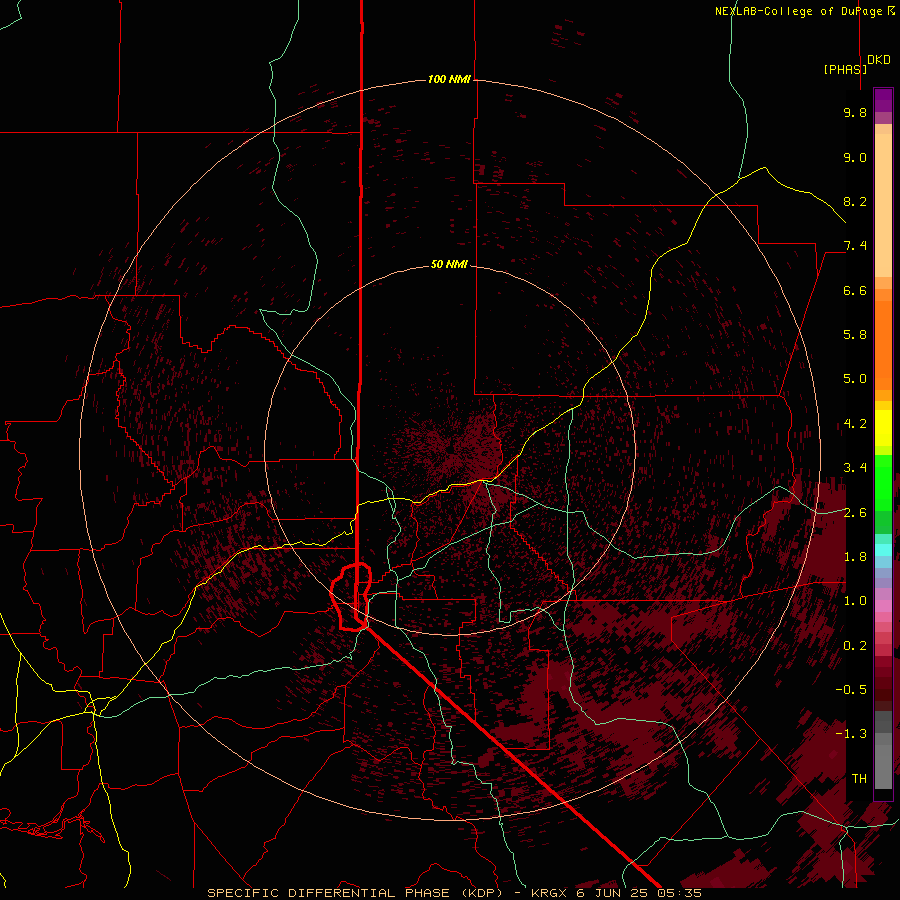This screenshot has width=900, height=900.
Task: Click the DKD label above the colorbar
Action: pos(879,60)
